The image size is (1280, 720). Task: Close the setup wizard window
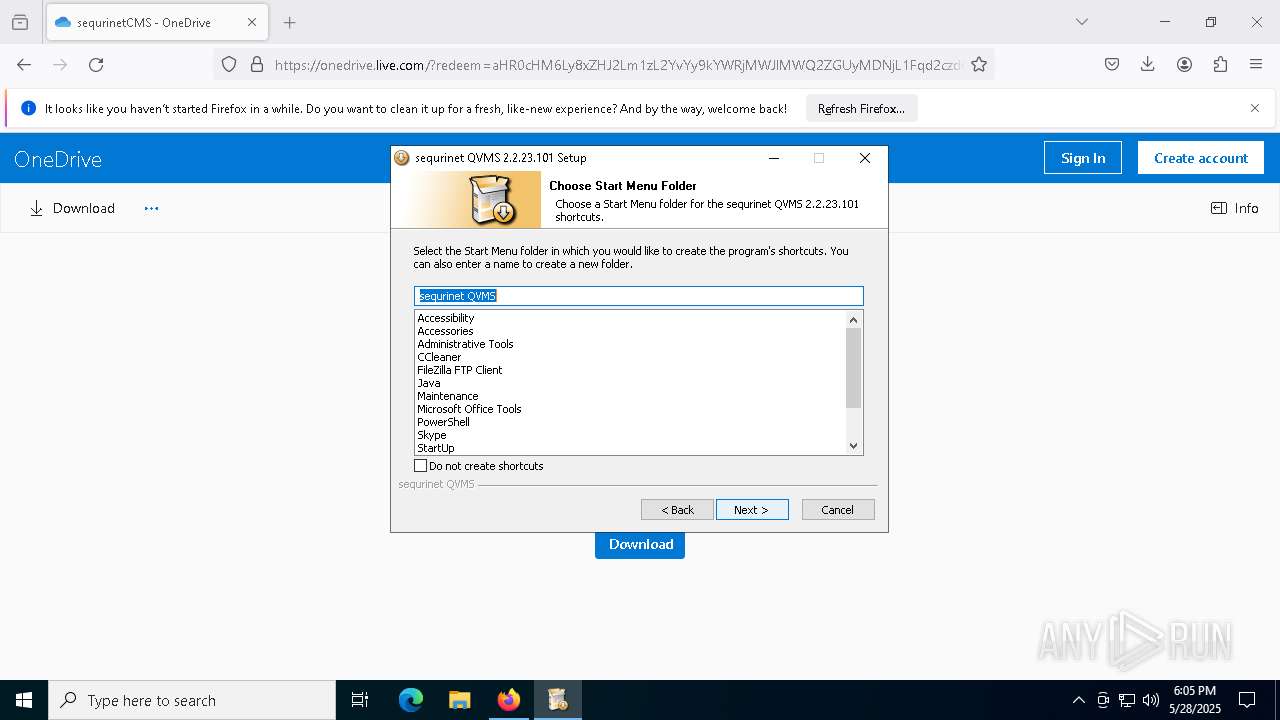(x=865, y=158)
